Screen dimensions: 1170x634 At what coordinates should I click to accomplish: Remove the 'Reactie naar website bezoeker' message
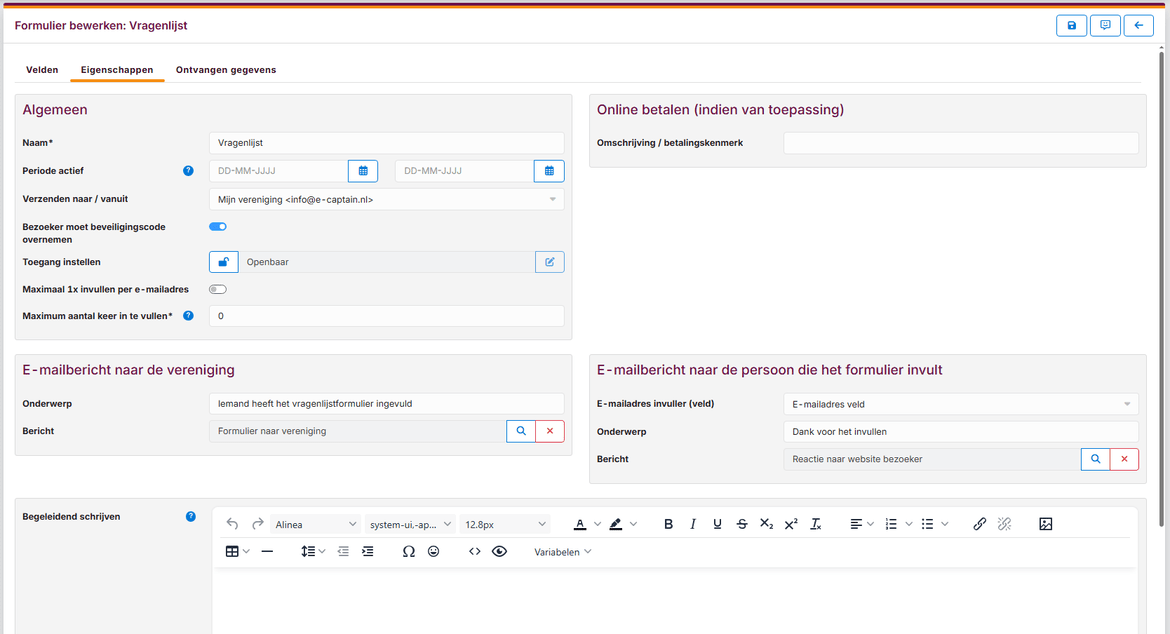click(x=1124, y=459)
